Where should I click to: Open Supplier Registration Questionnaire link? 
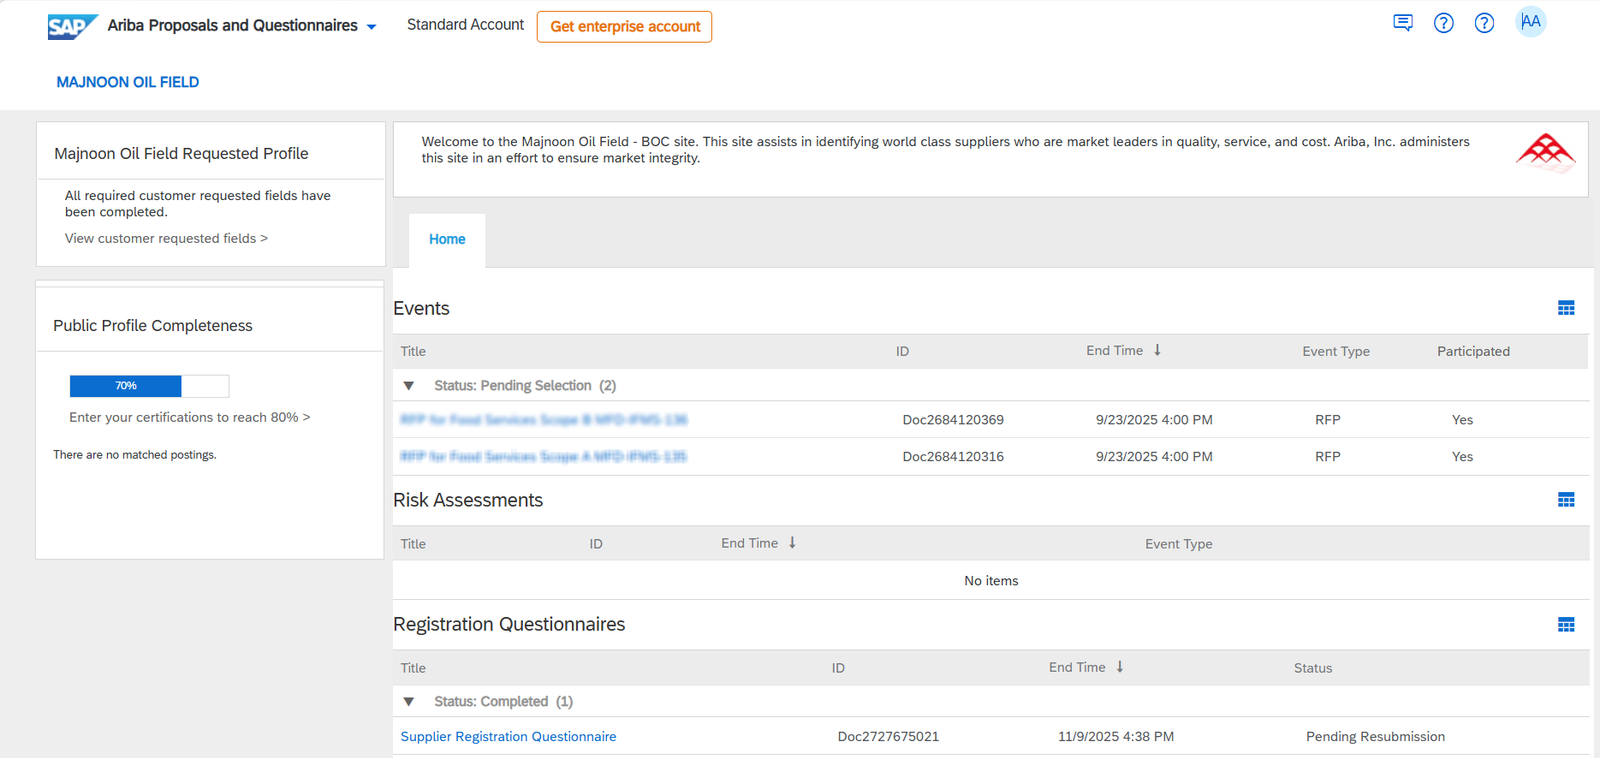coord(508,737)
